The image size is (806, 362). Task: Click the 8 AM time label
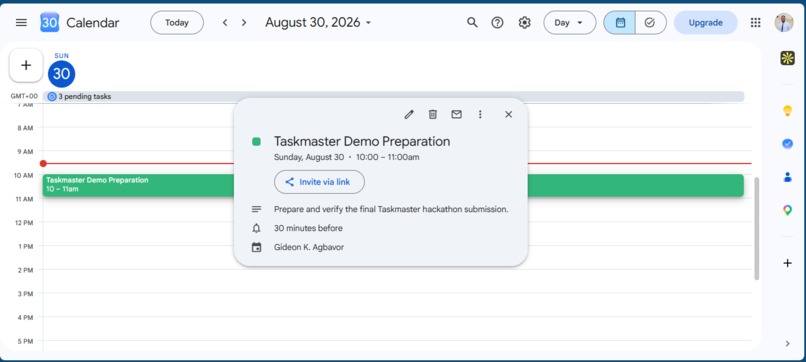click(x=25, y=128)
